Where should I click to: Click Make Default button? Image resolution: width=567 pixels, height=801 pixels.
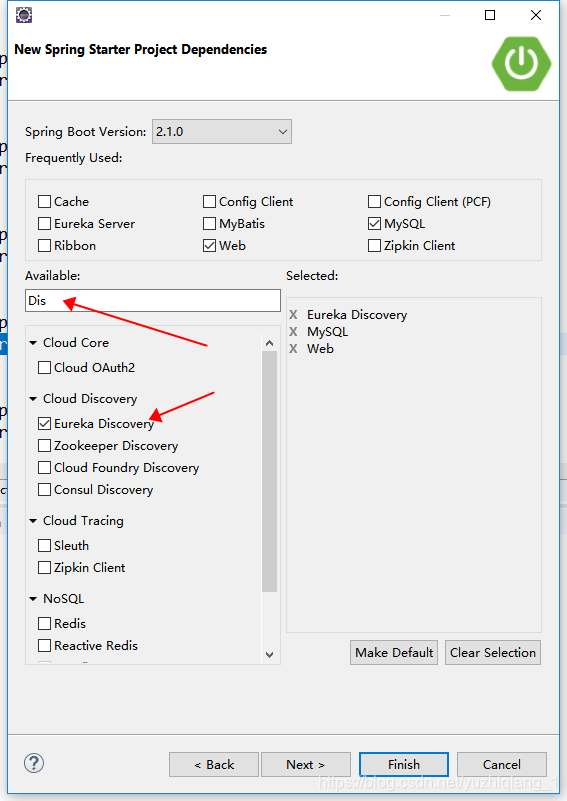click(x=394, y=652)
